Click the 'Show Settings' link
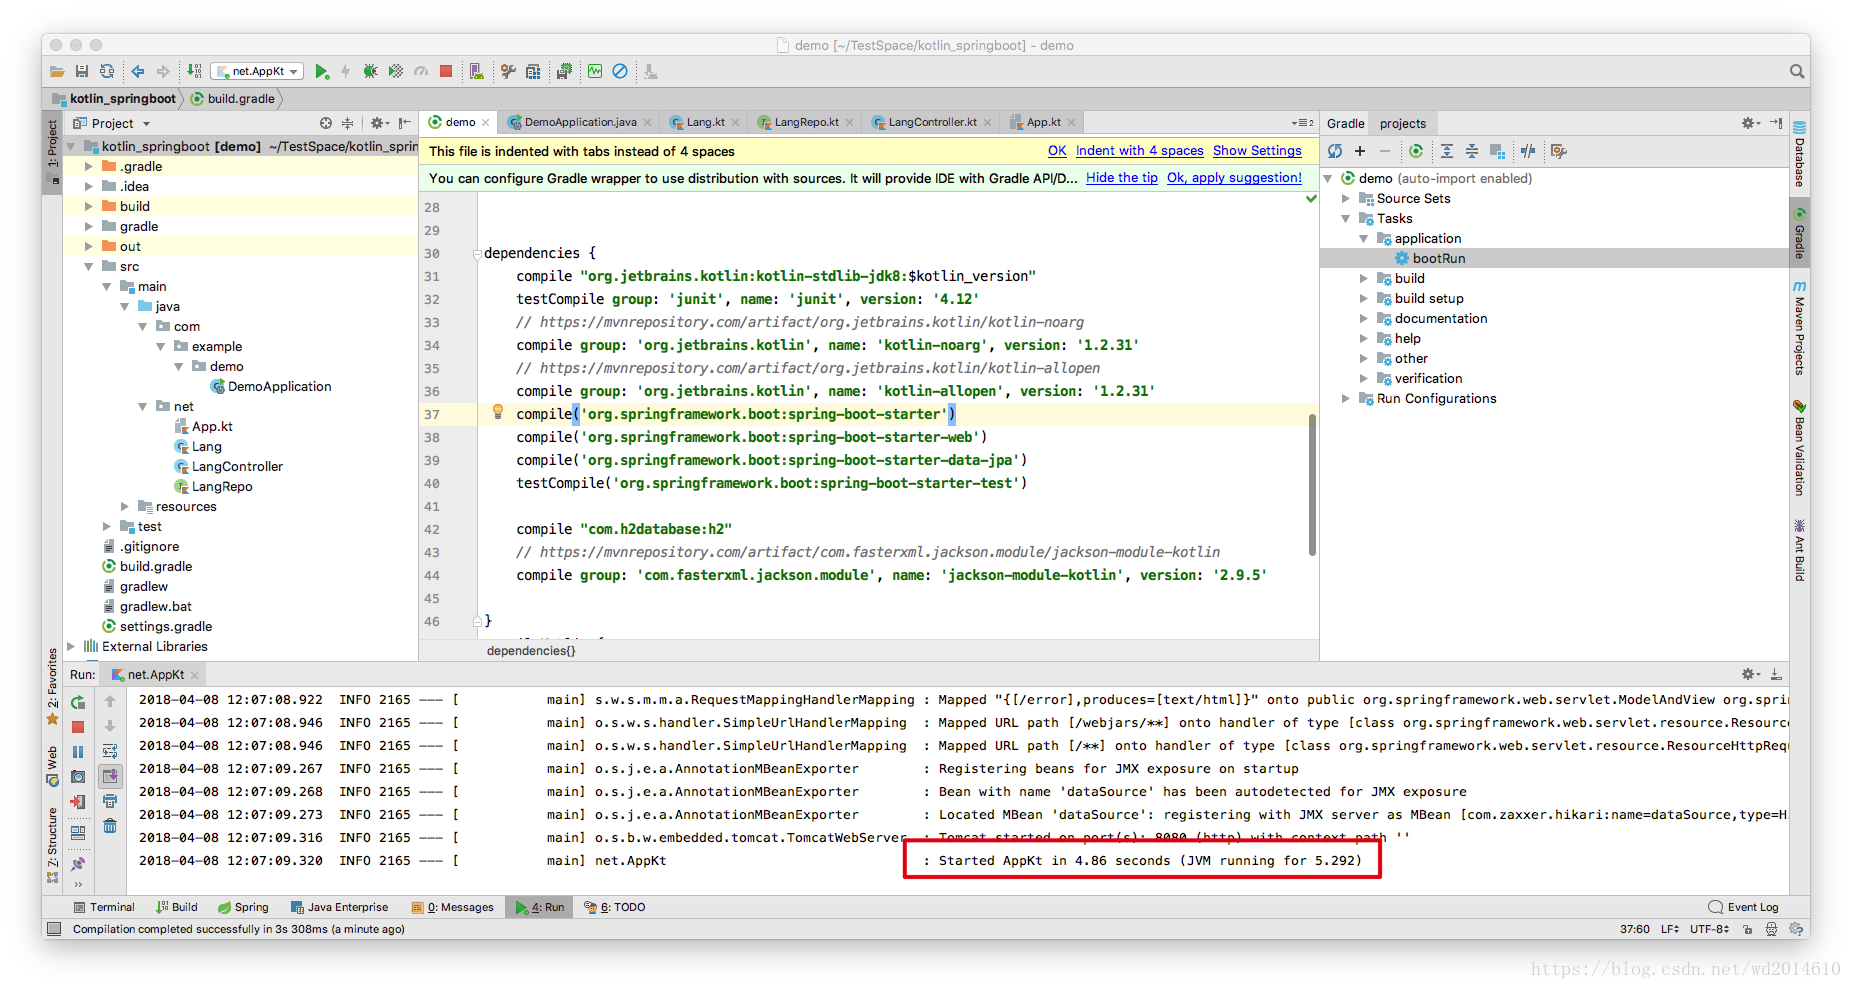The image size is (1852, 989). click(1257, 151)
